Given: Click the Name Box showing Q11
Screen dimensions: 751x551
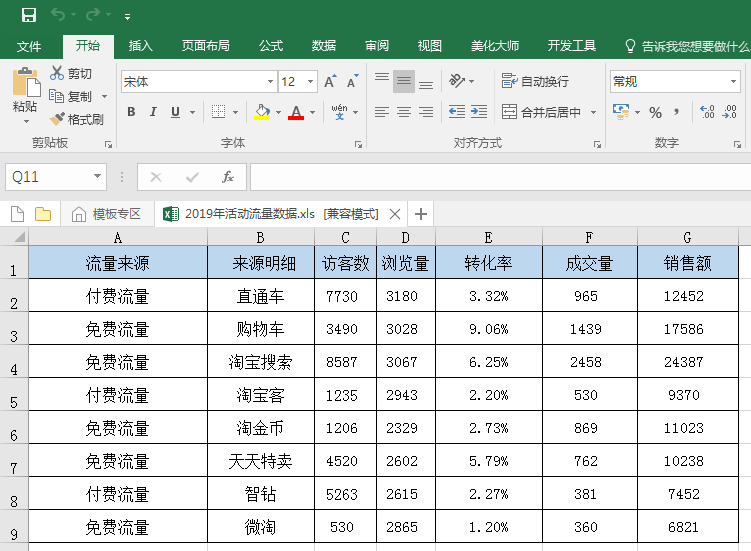Looking at the screenshot, I should click(47, 177).
